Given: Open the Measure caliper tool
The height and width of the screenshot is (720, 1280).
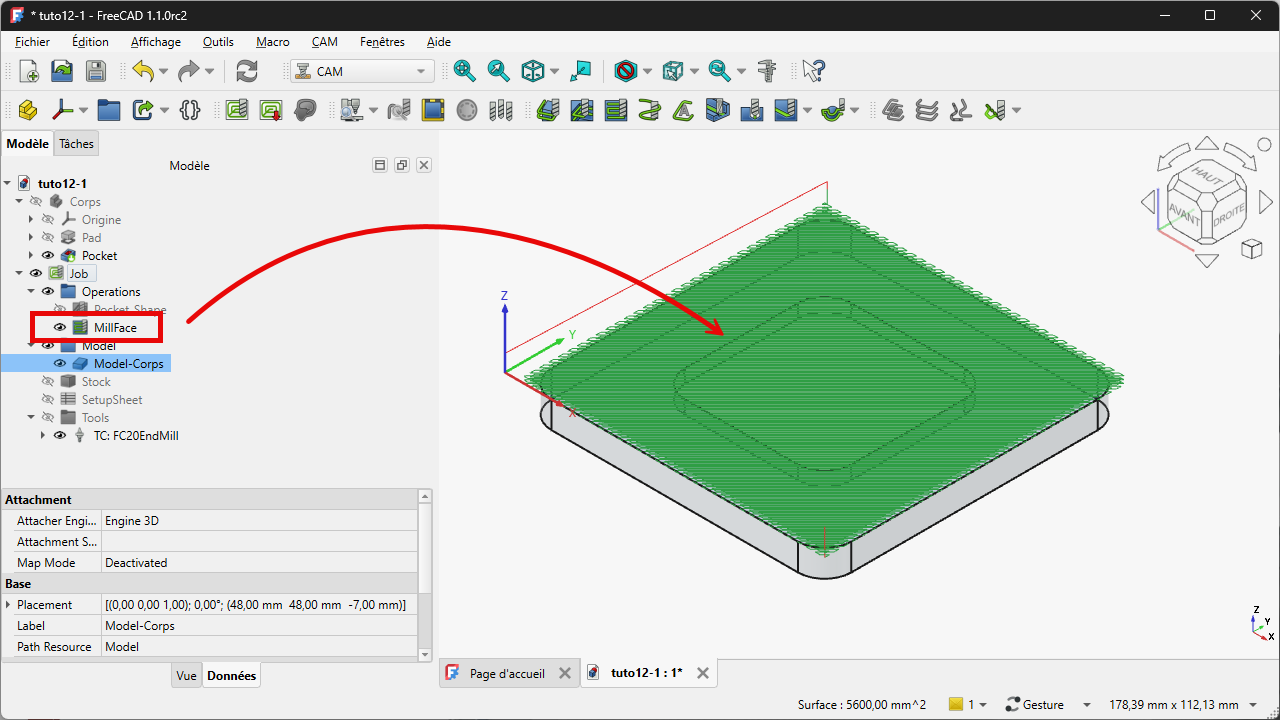Looking at the screenshot, I should (767, 71).
